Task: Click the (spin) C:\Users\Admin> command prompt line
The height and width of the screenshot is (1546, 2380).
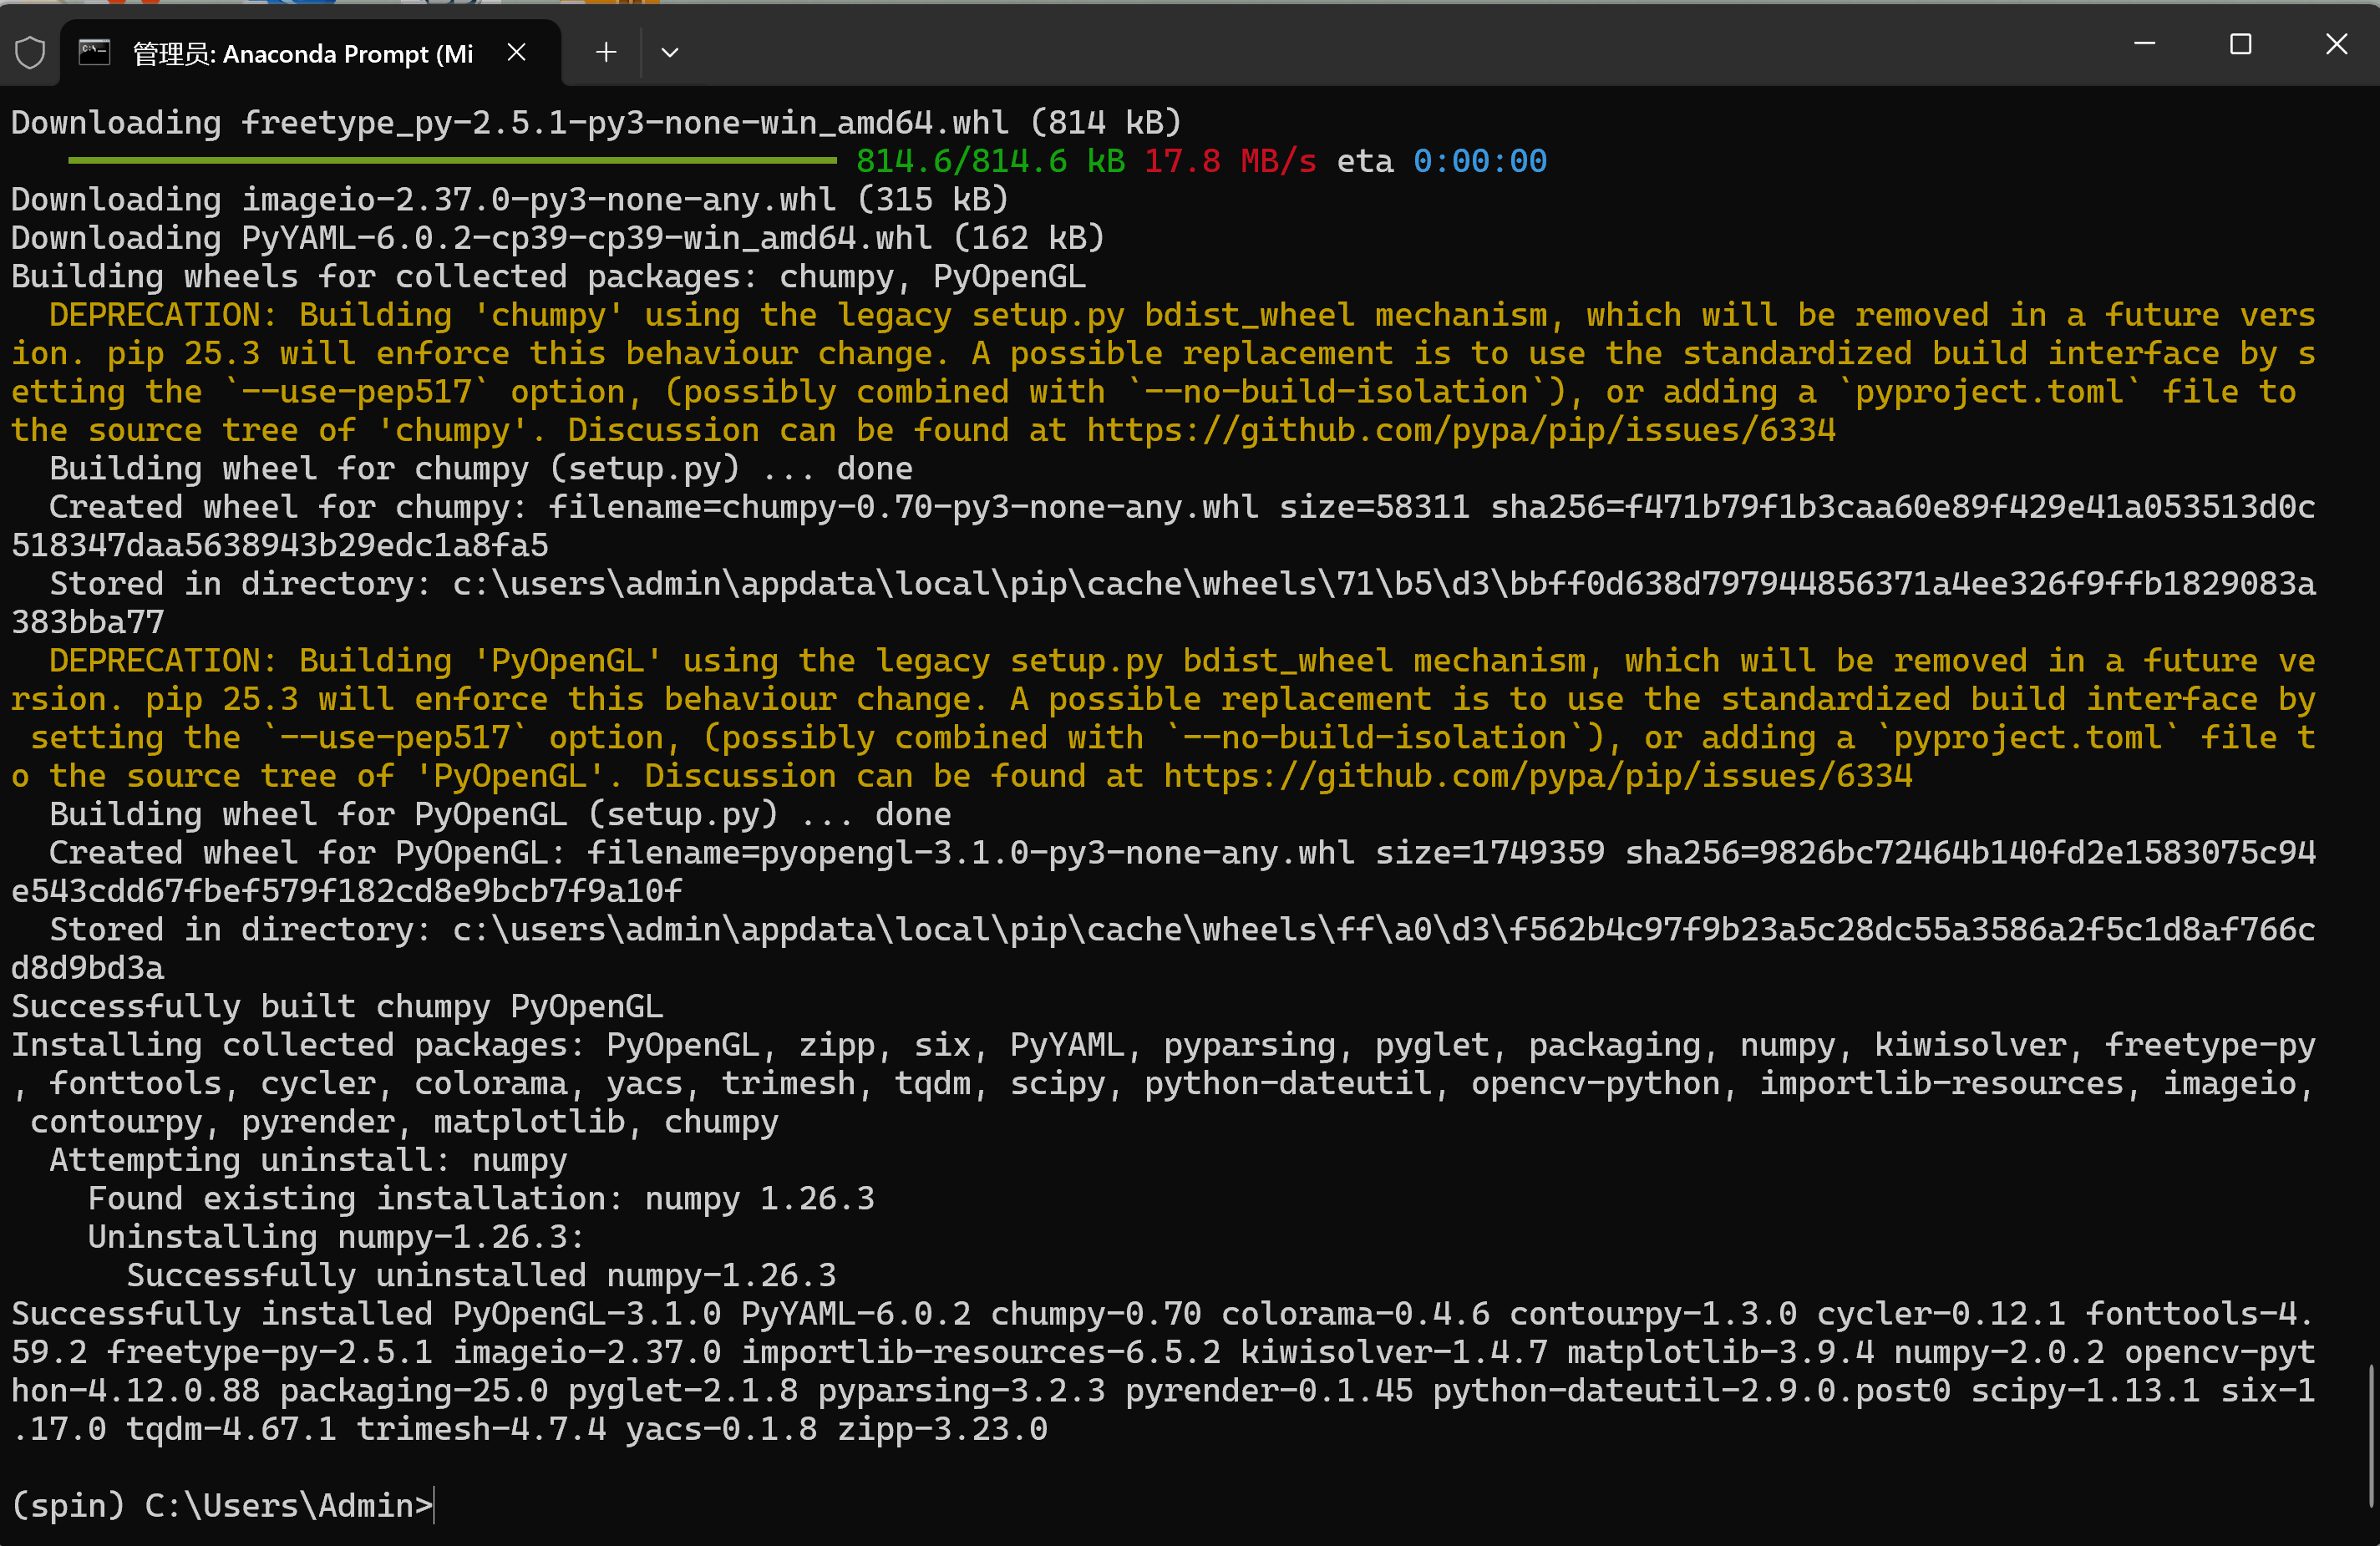Action: click(222, 1505)
